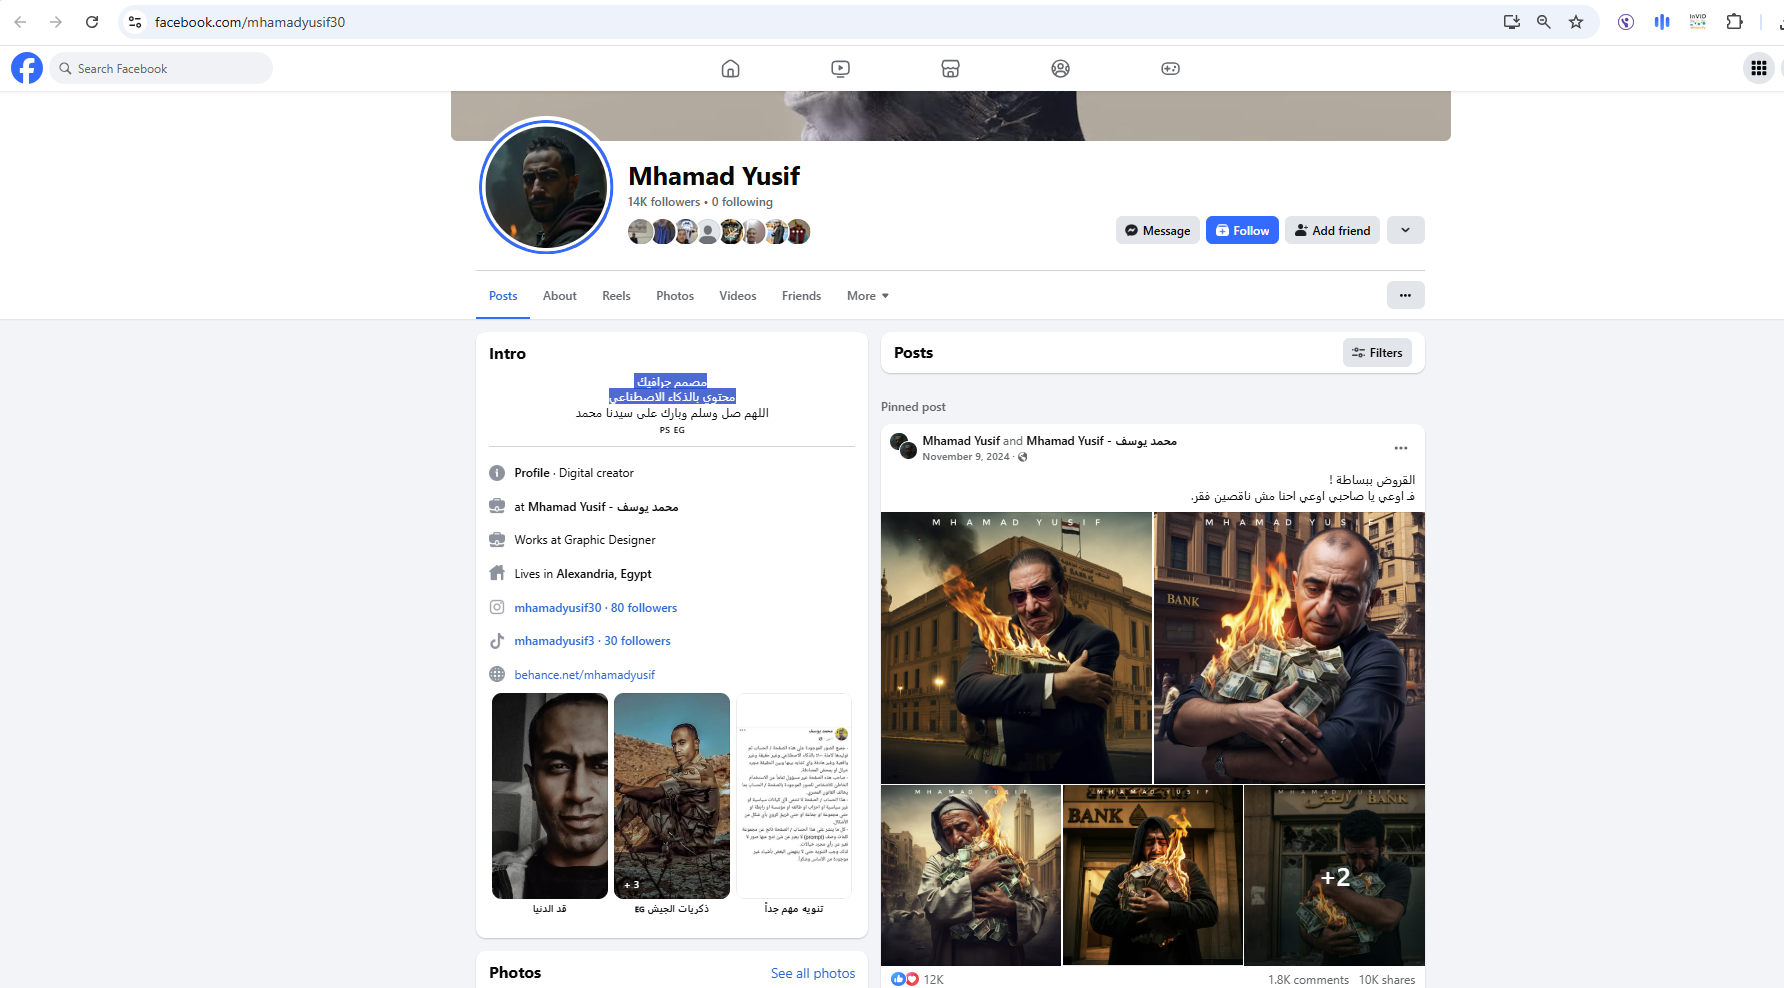The height and width of the screenshot is (988, 1784).
Task: Open the behance.net/mhamadyusif link
Action: point(584,675)
